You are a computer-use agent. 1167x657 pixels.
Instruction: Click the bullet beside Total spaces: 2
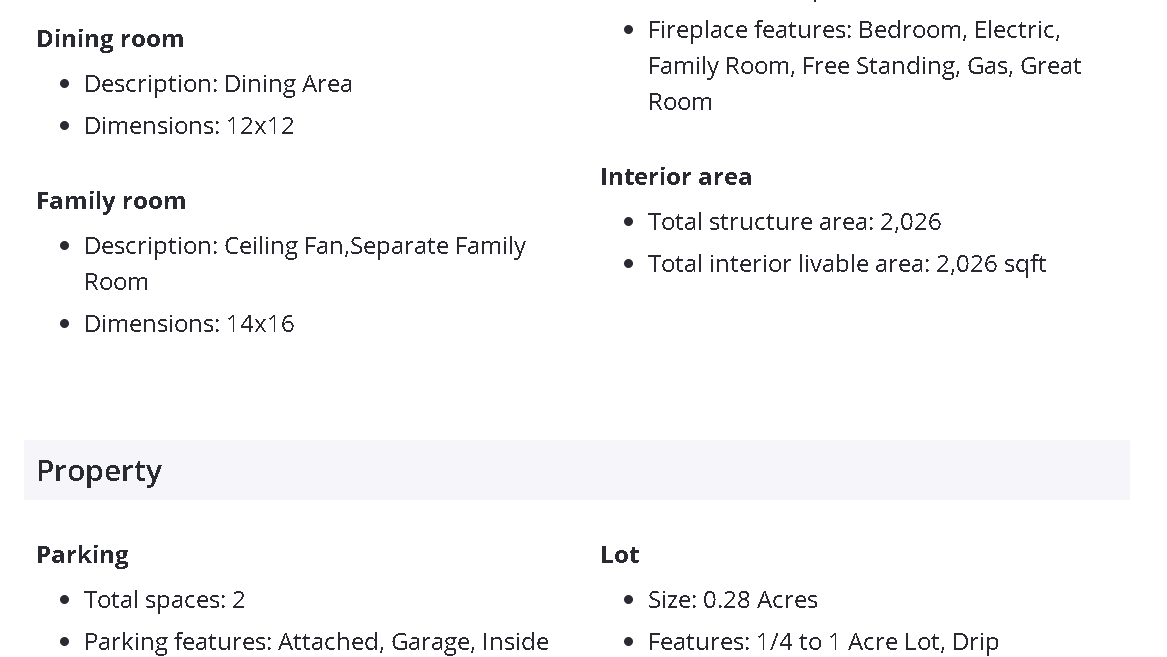(x=65, y=600)
